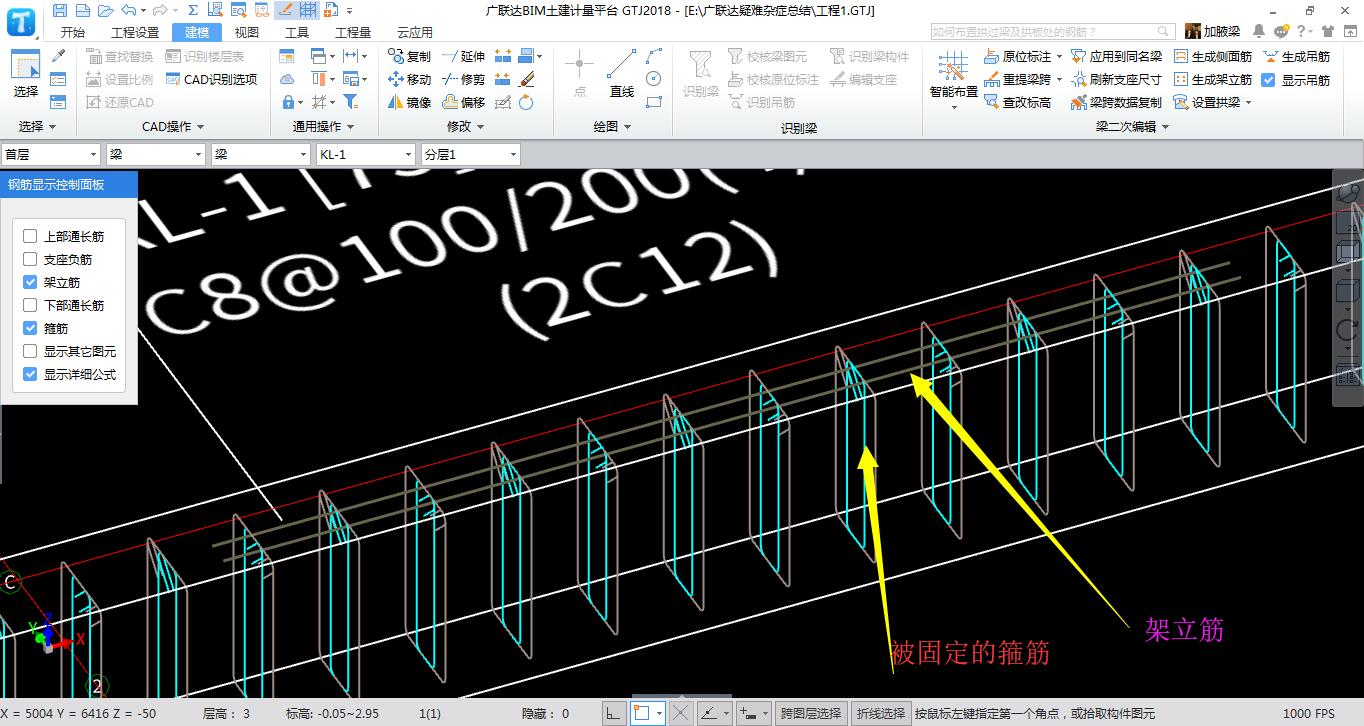The height and width of the screenshot is (726, 1364).
Task: Click 梁跨数据复制 (Copy beam span data)
Action: point(1116,102)
